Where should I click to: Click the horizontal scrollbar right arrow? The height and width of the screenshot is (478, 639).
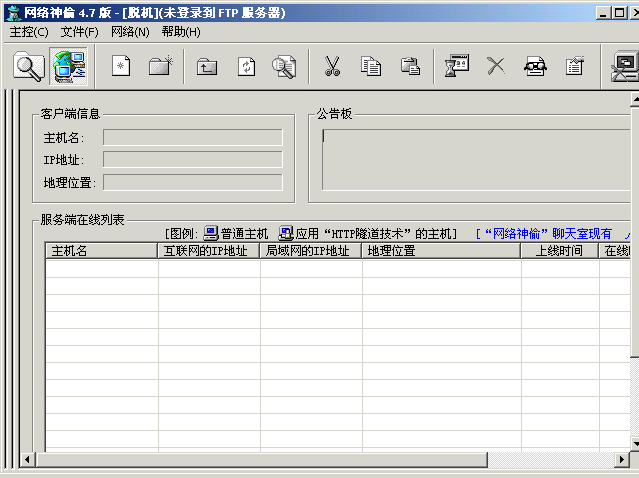click(622, 459)
